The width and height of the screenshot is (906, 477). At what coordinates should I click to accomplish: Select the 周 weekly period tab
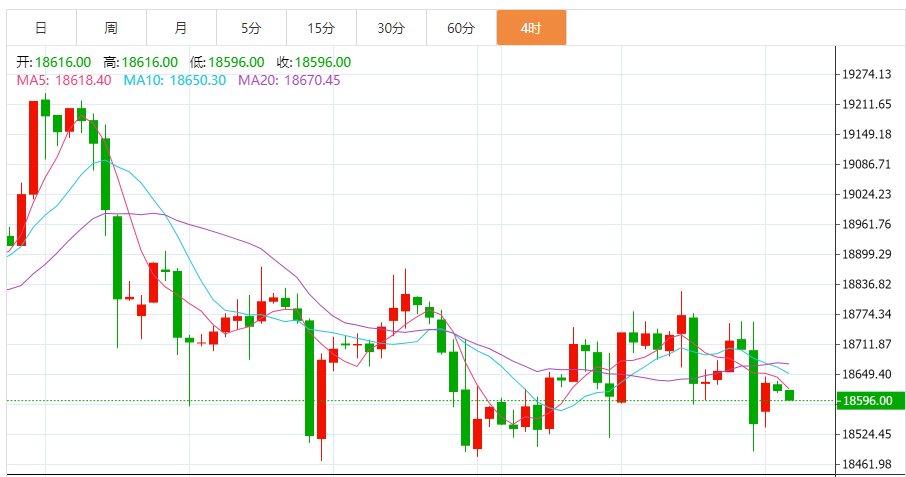pyautogui.click(x=111, y=28)
